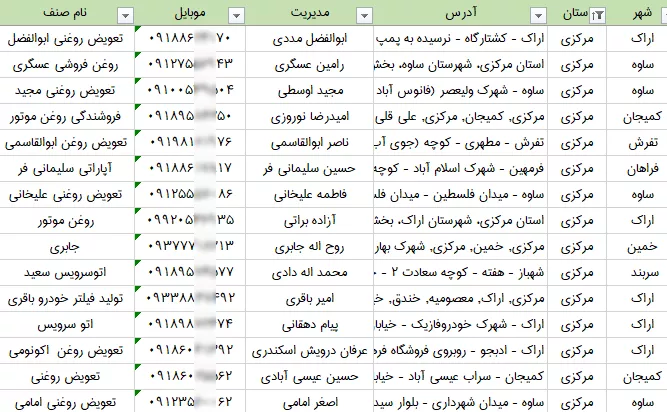Select the نام صنف header cell text
The image size is (667, 412).
click(65, 13)
